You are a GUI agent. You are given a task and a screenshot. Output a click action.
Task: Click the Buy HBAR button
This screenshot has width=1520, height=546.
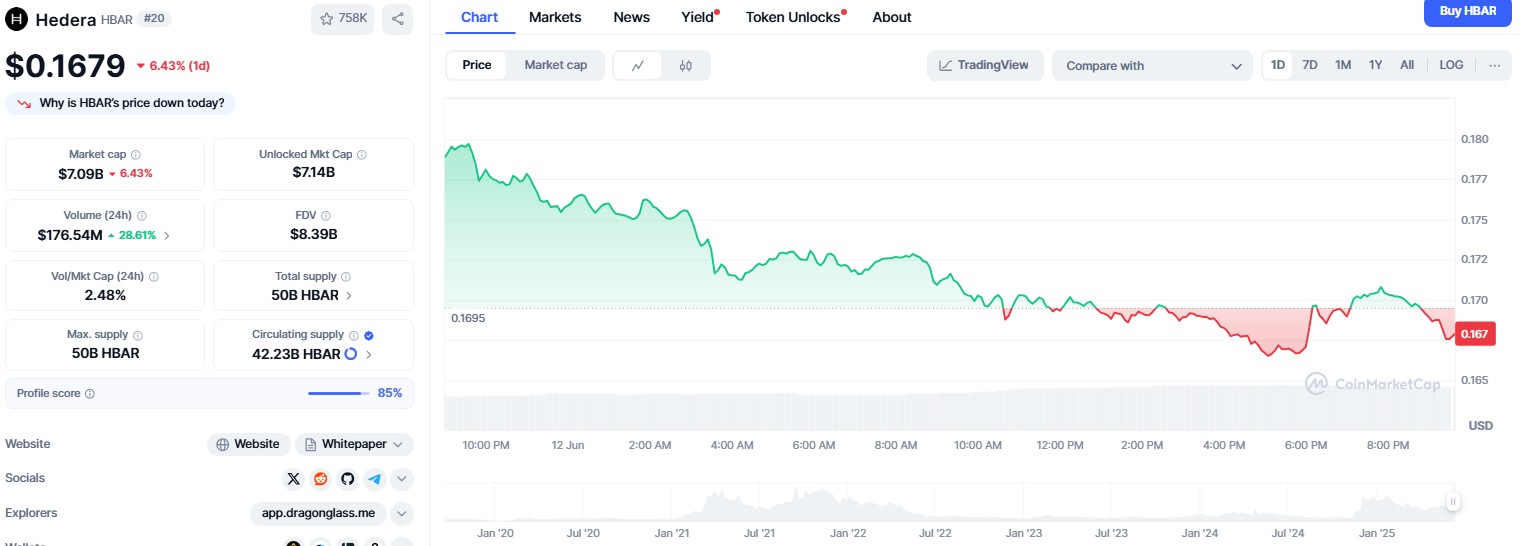point(1467,12)
